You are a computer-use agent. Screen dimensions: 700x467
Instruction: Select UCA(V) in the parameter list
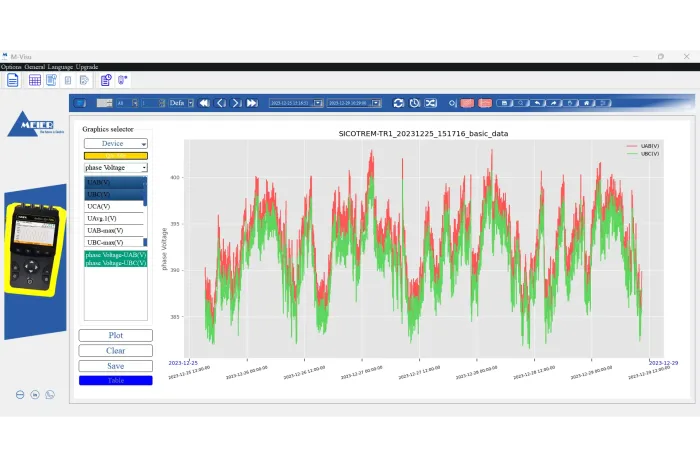point(114,206)
